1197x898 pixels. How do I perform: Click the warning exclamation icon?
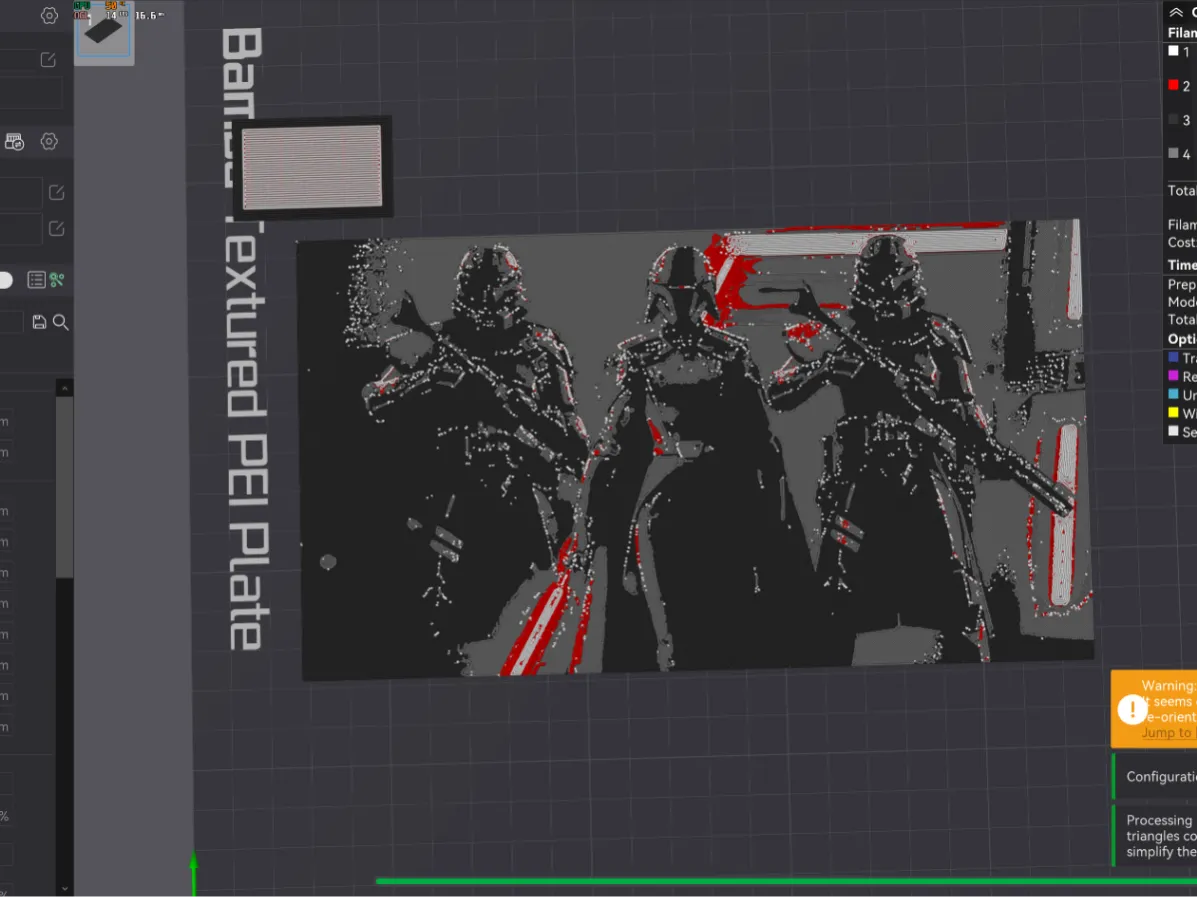pos(1132,709)
